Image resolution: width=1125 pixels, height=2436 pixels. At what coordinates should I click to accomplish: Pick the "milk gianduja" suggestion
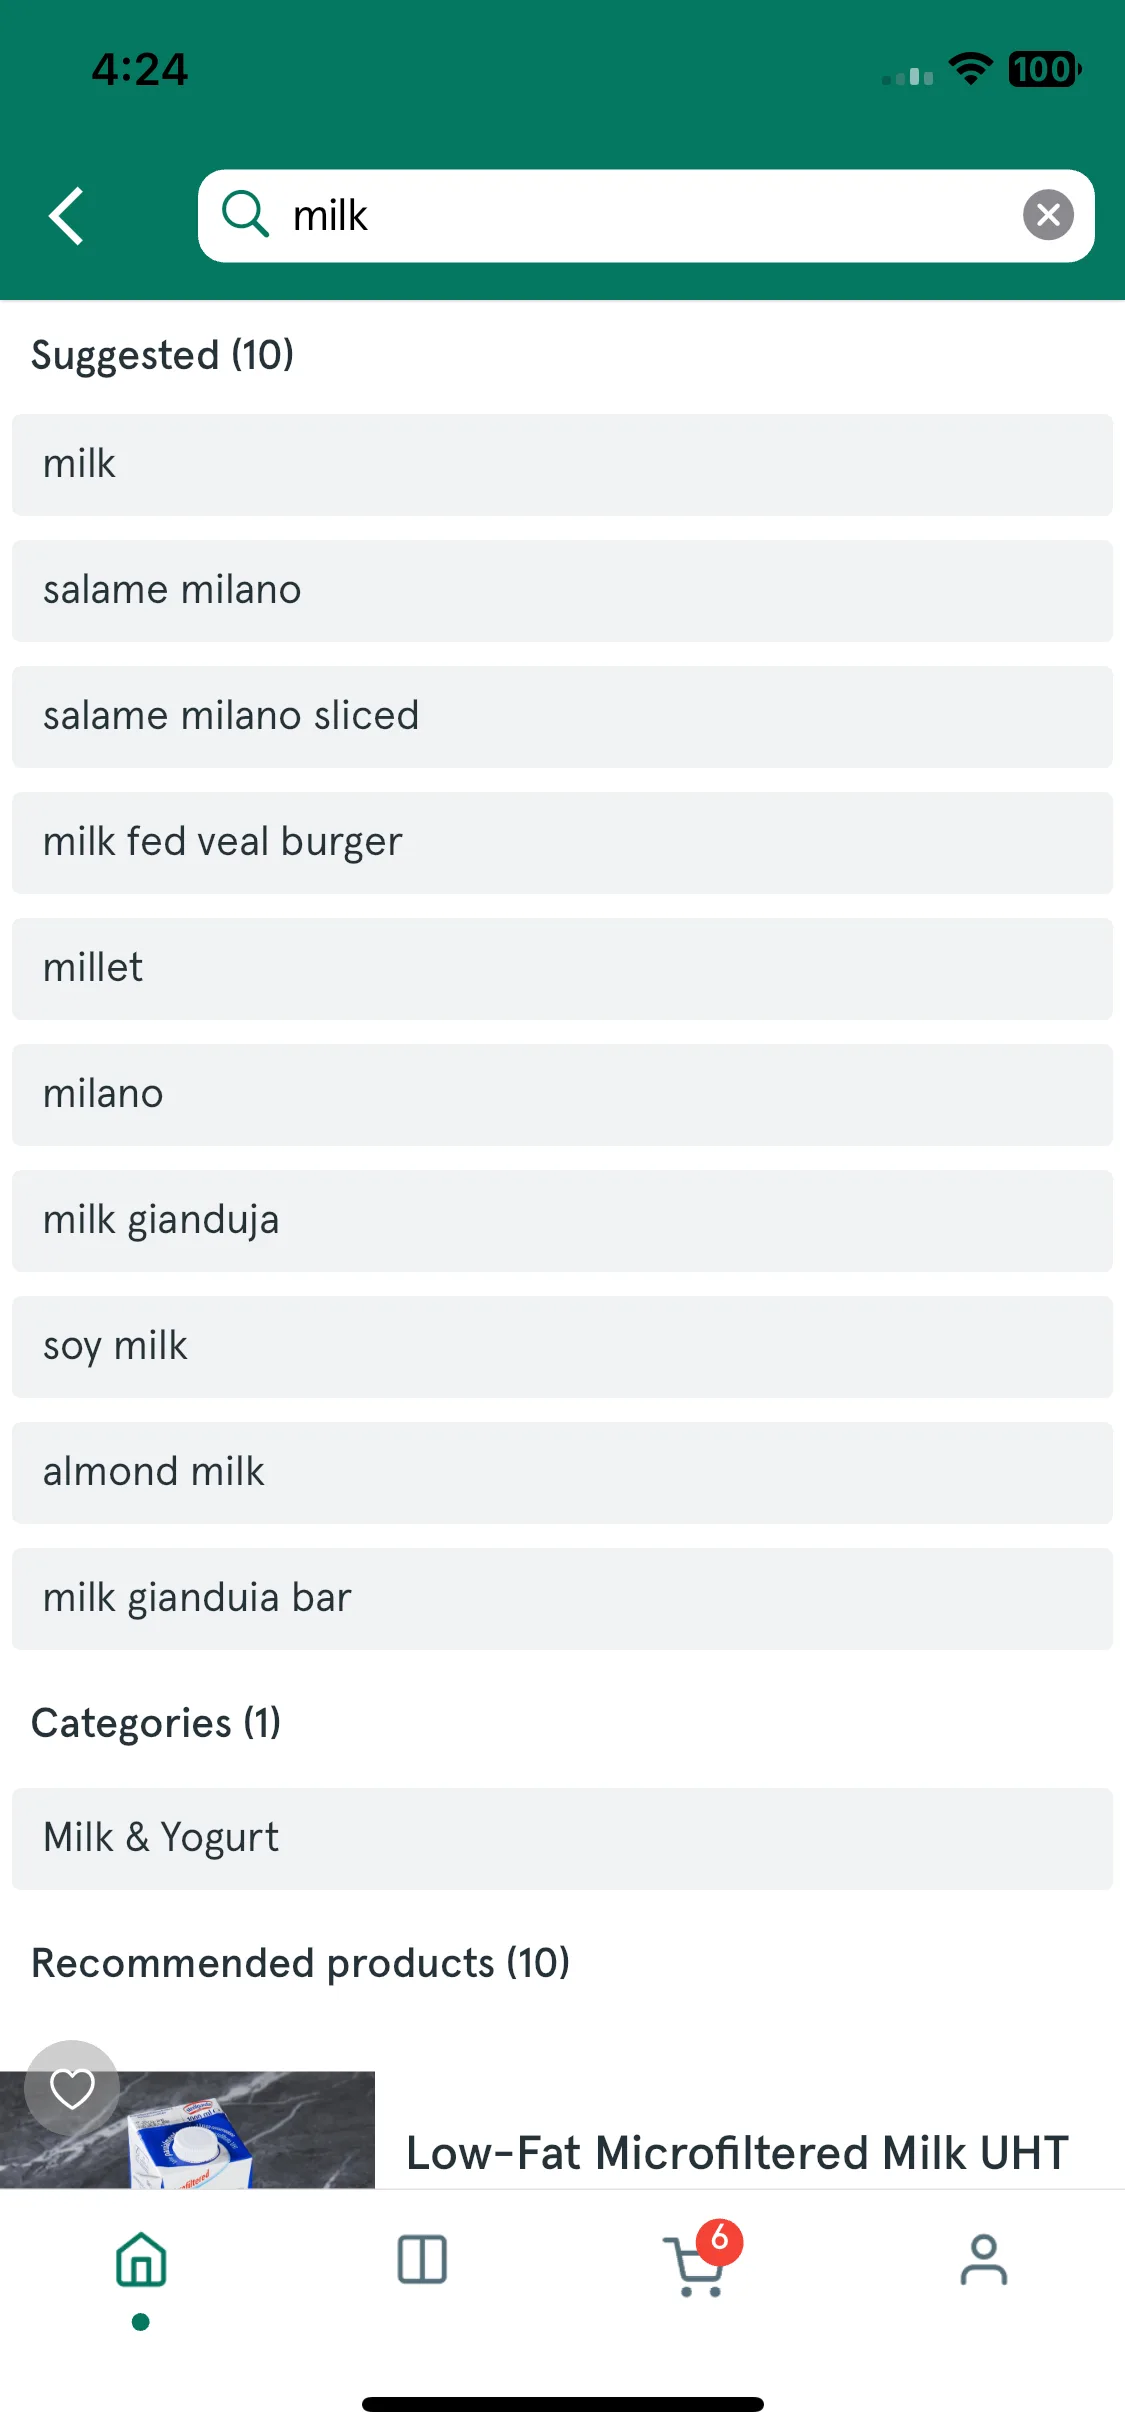click(x=562, y=1221)
